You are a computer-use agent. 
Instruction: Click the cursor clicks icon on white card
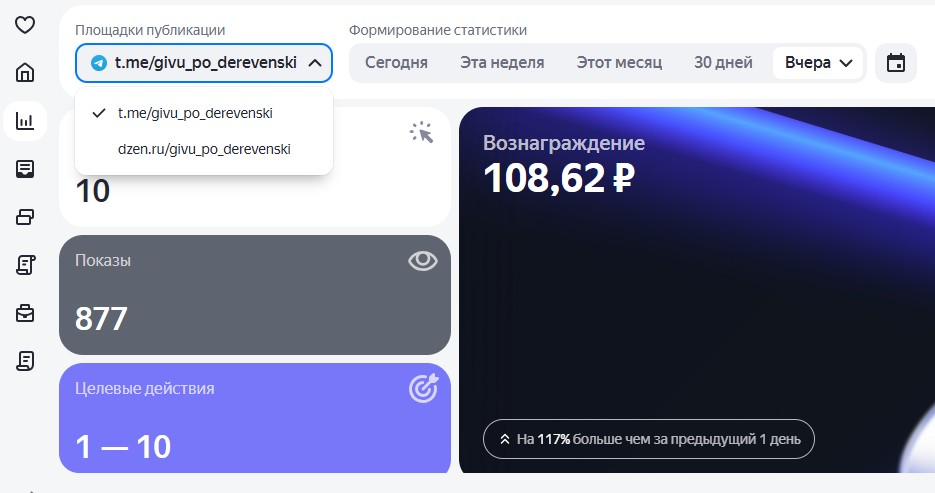pyautogui.click(x=422, y=132)
